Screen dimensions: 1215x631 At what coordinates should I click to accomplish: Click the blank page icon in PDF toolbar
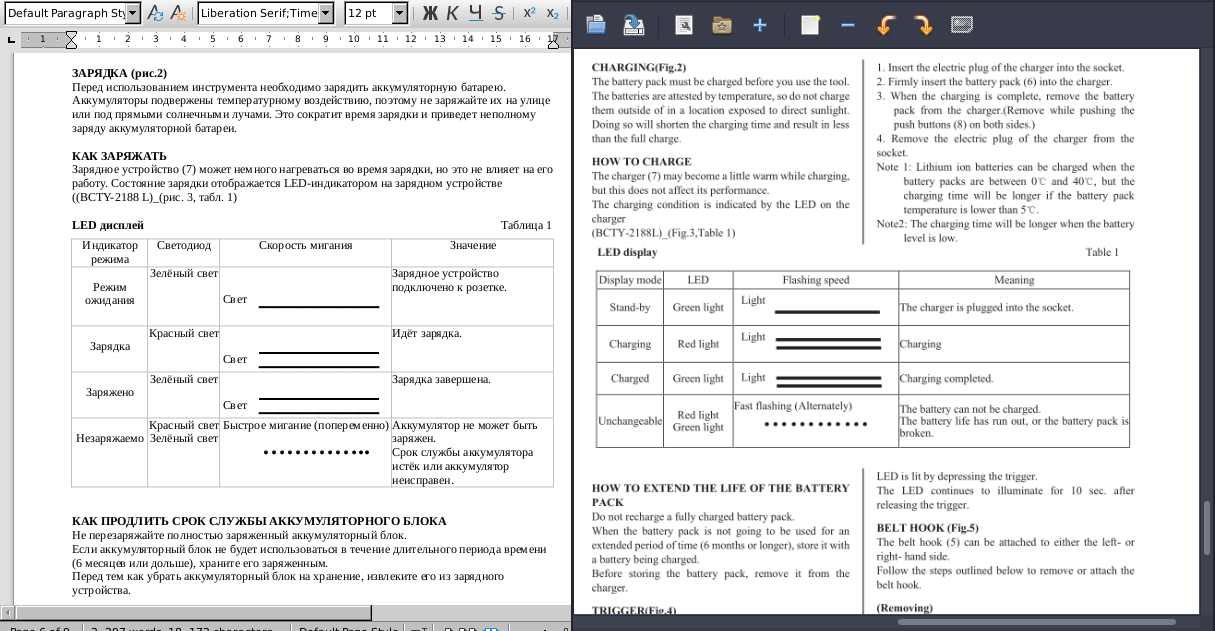[810, 25]
